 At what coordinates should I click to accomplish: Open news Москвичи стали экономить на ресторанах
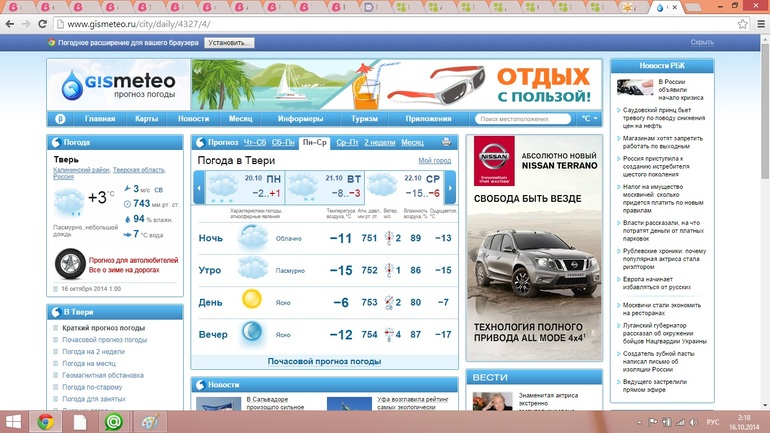[661, 309]
